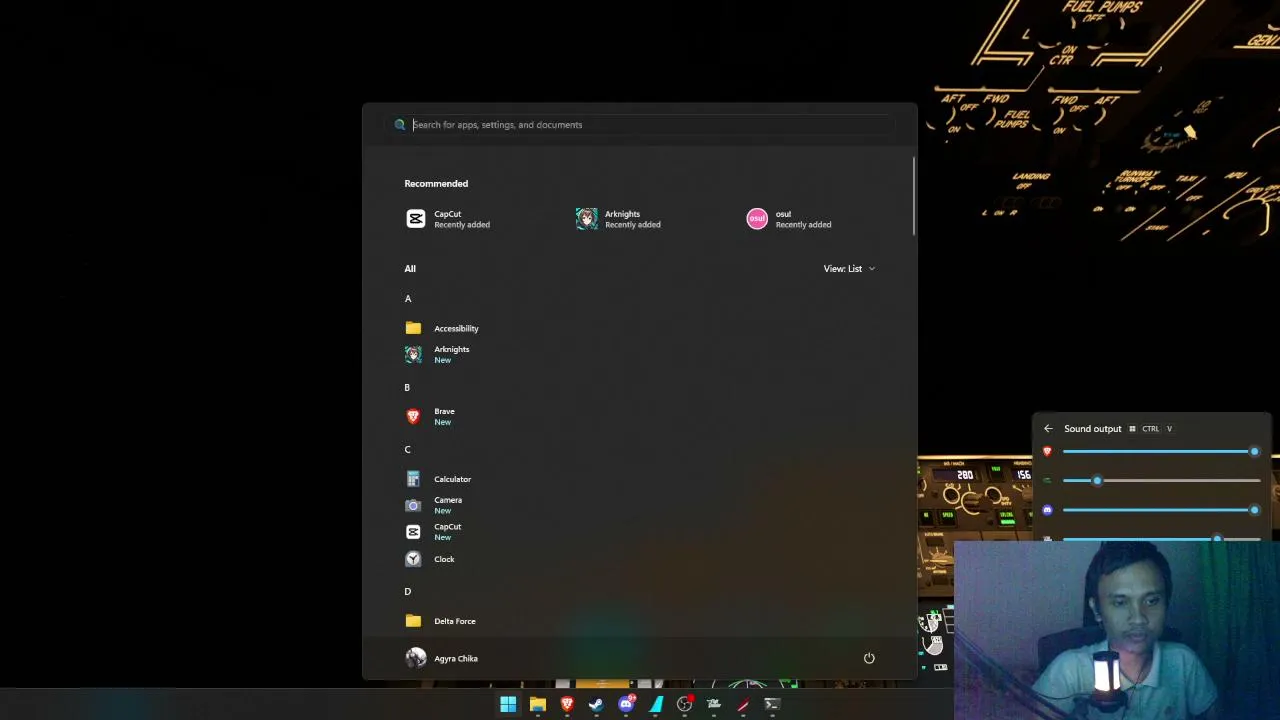Open File Explorer from the taskbar

538,704
